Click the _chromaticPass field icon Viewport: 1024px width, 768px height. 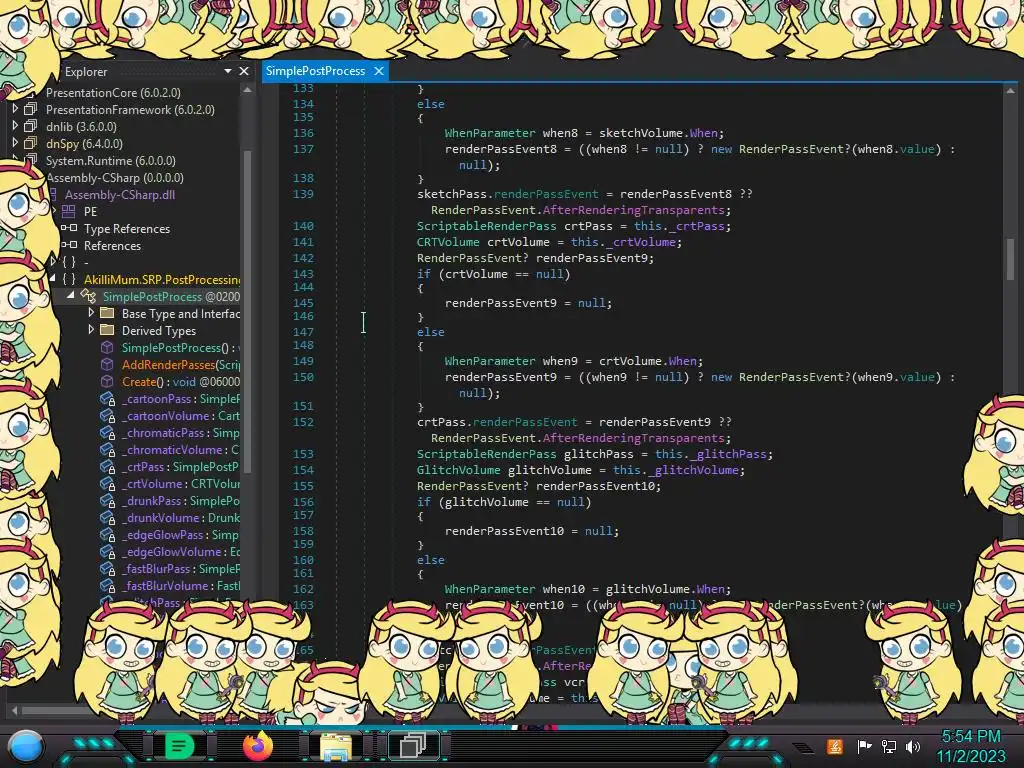[x=107, y=432]
